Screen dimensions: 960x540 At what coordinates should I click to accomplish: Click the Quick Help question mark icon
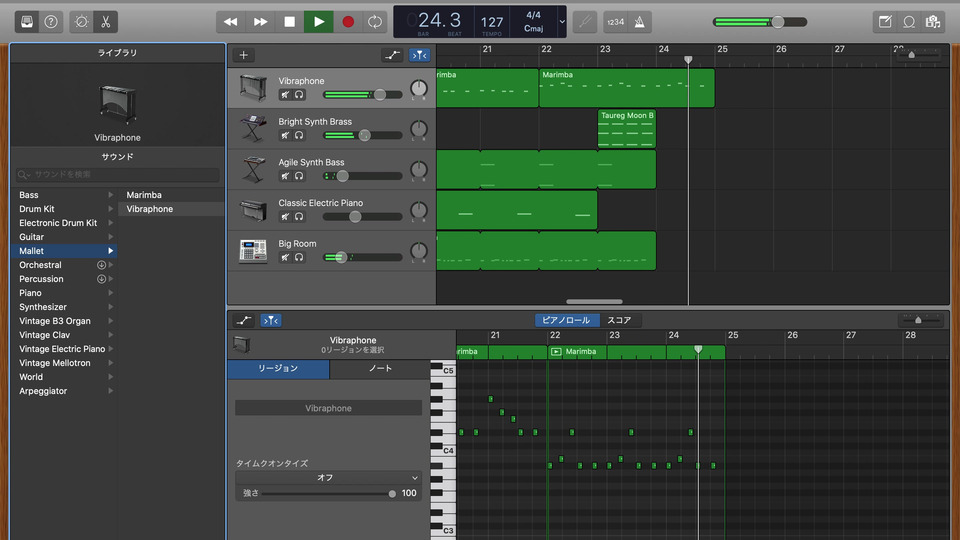point(51,21)
